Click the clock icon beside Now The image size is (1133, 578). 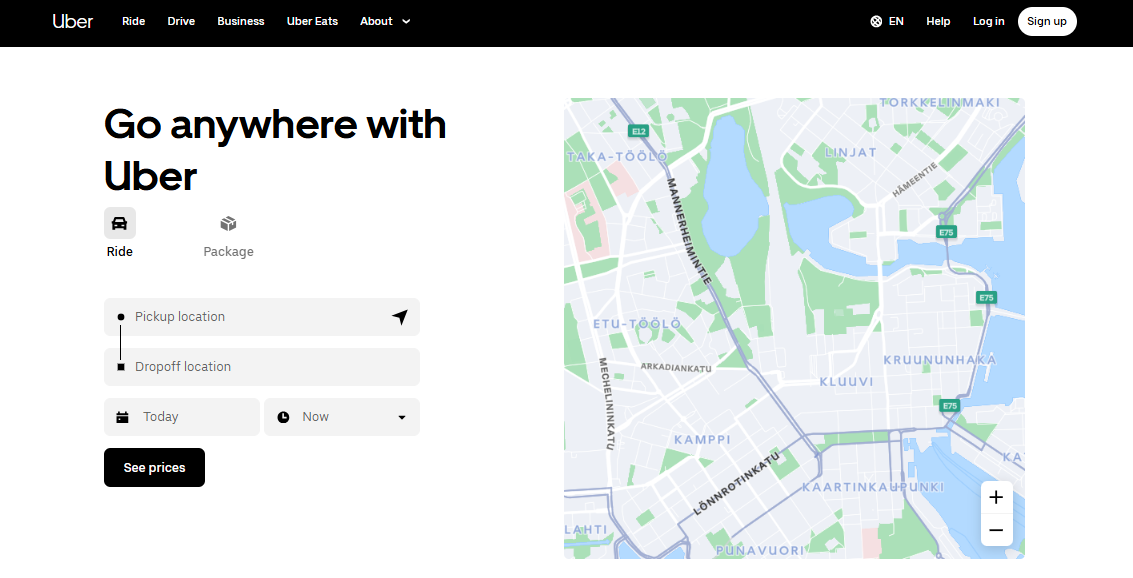283,417
